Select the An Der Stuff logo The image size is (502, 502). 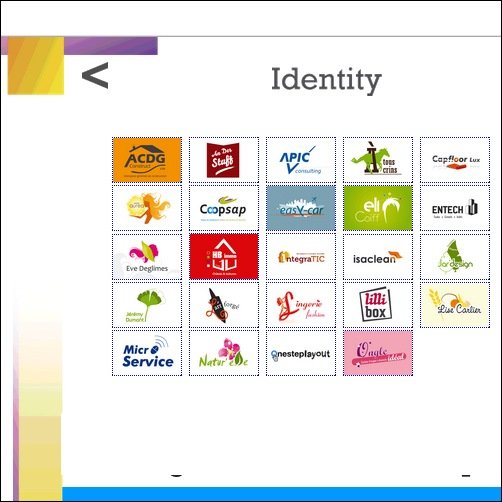[224, 160]
